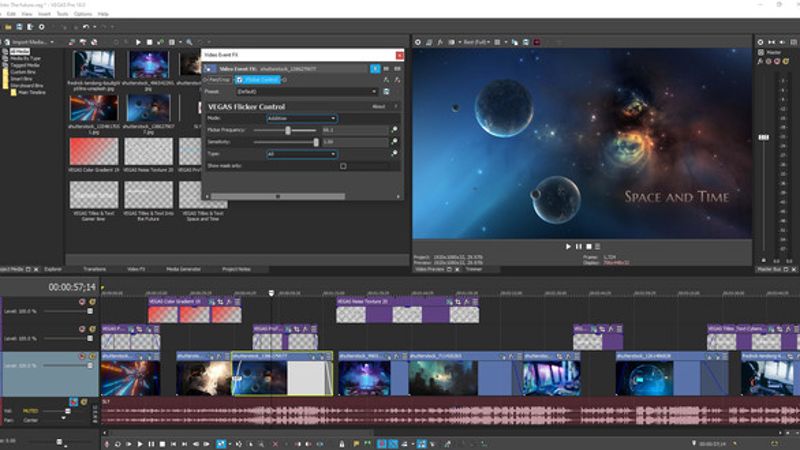This screenshot has width=800, height=450.
Task: Save the current preset with the disk icon
Action: click(386, 92)
